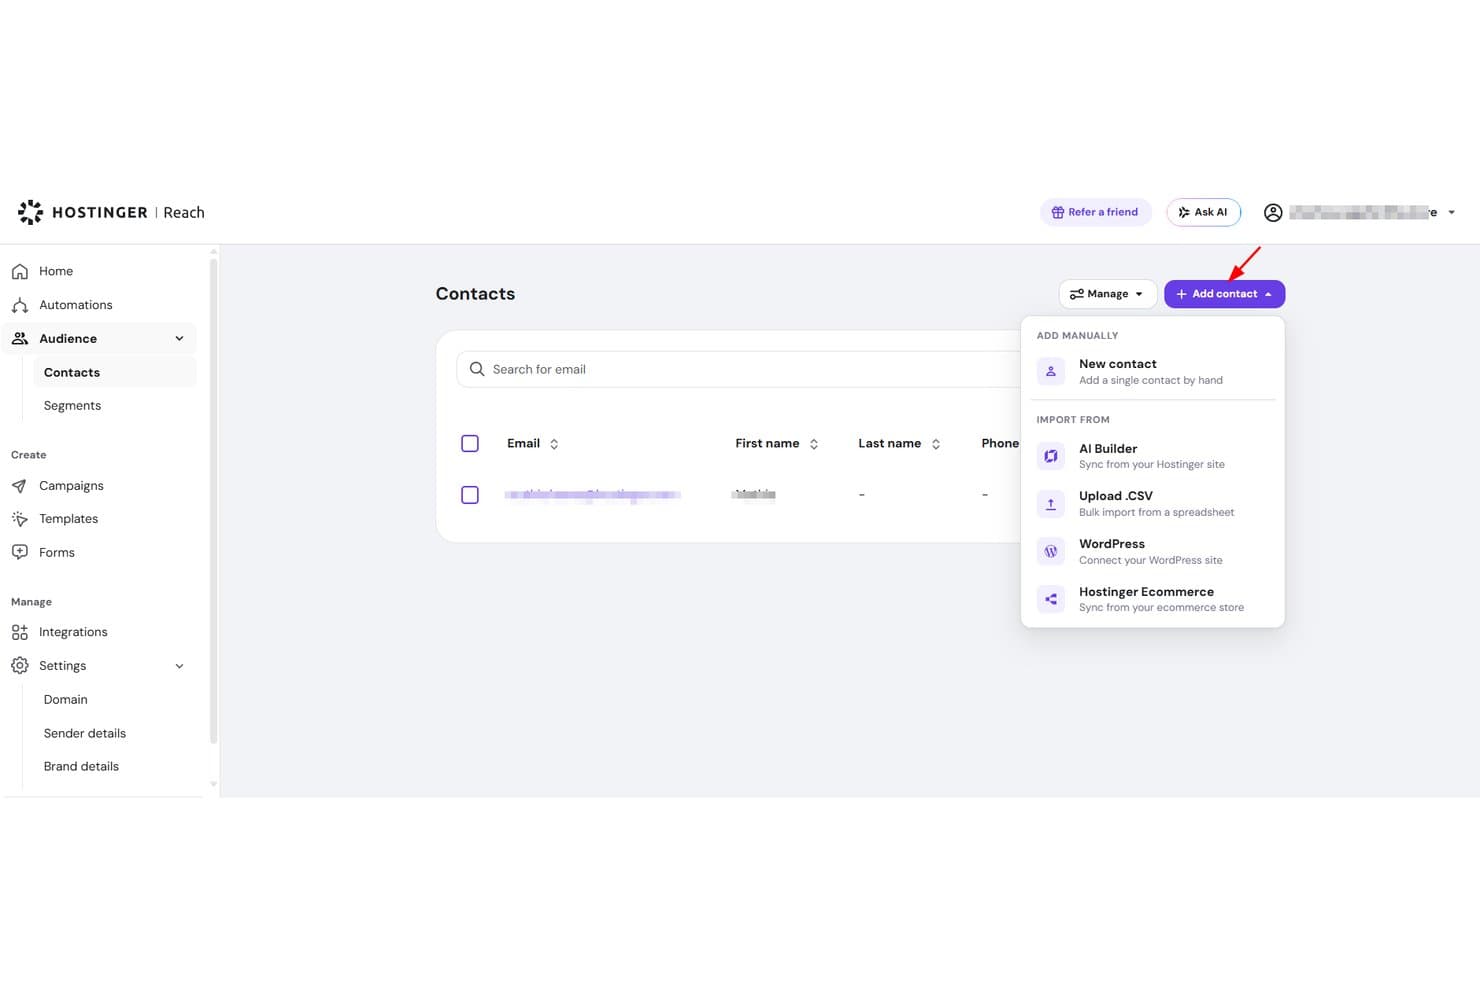Open the Manage dropdown
The image size is (1480, 987).
(1107, 294)
